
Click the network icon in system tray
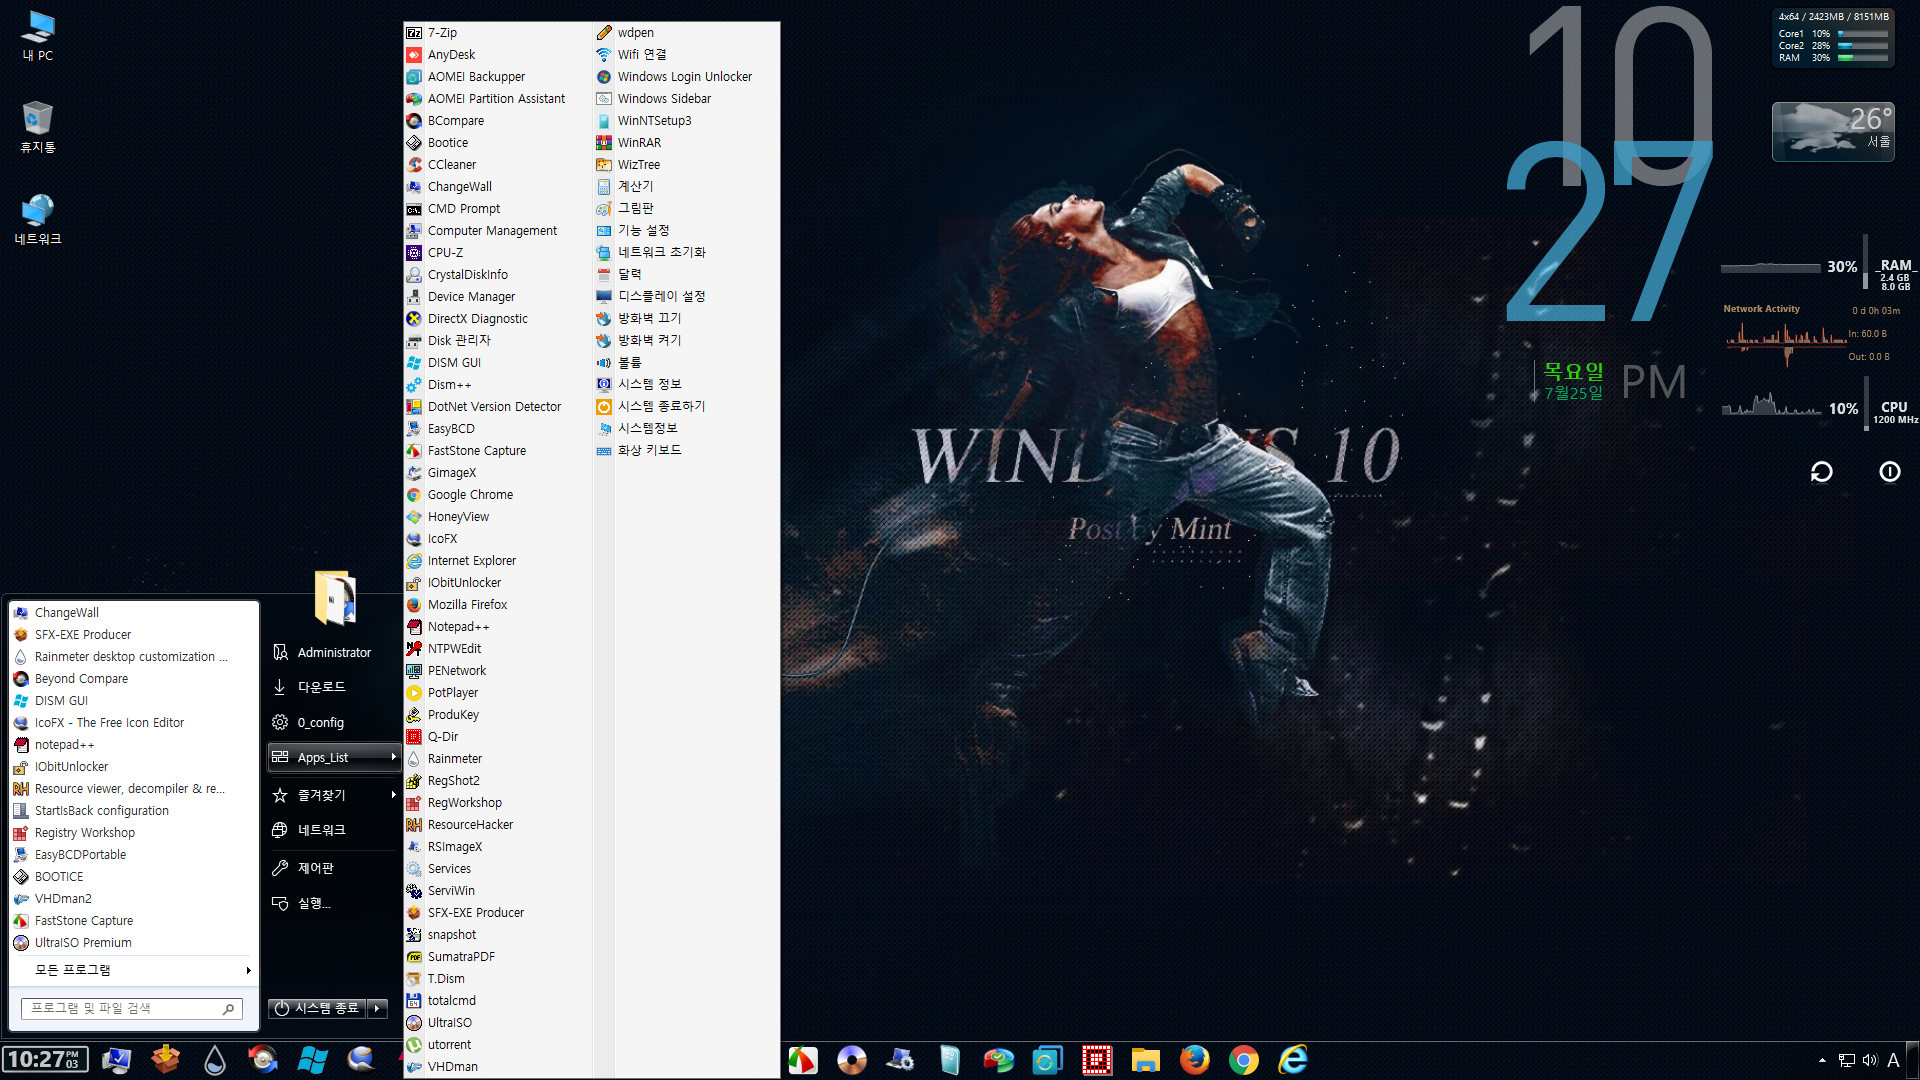coord(1846,1060)
